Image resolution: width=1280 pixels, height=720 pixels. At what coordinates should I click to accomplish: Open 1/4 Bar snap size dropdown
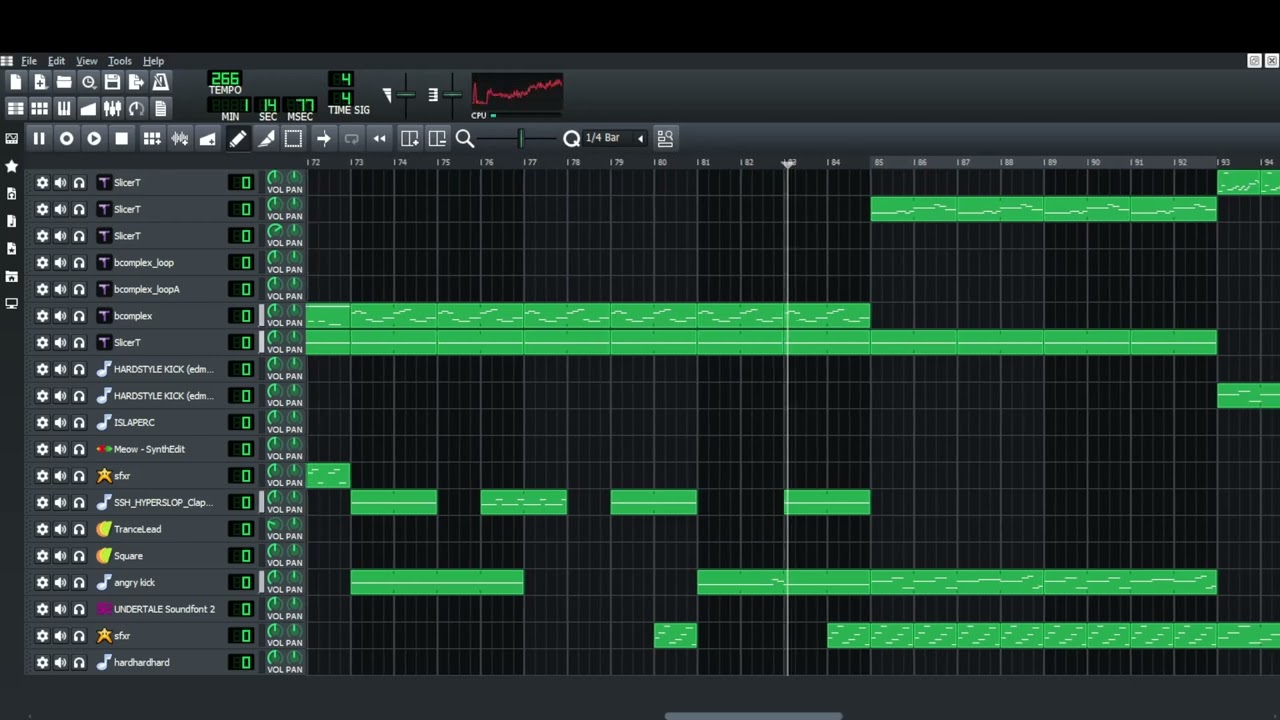pos(613,138)
